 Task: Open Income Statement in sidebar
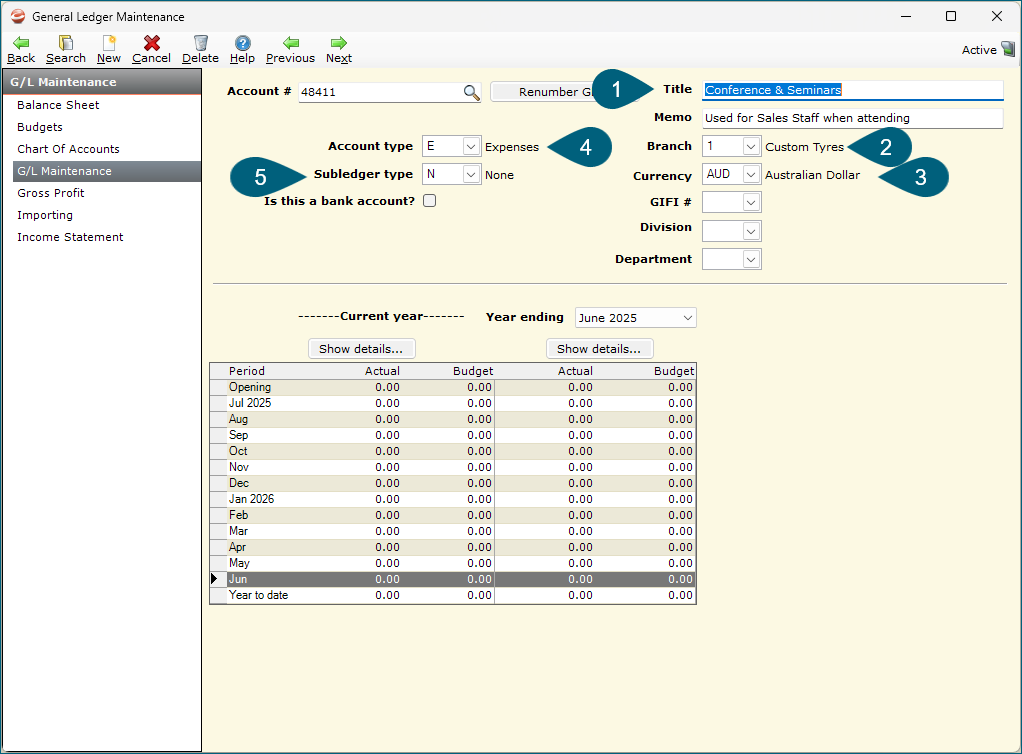pyautogui.click(x=70, y=237)
